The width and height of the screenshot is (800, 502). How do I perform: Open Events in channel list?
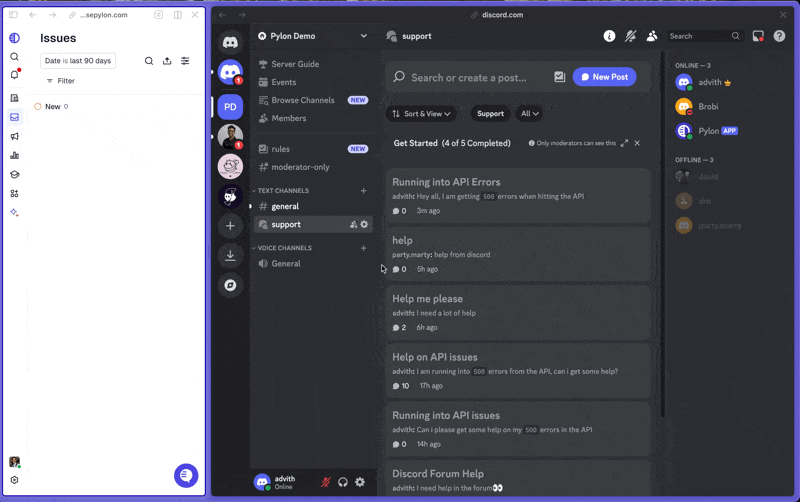pyautogui.click(x=313, y=82)
